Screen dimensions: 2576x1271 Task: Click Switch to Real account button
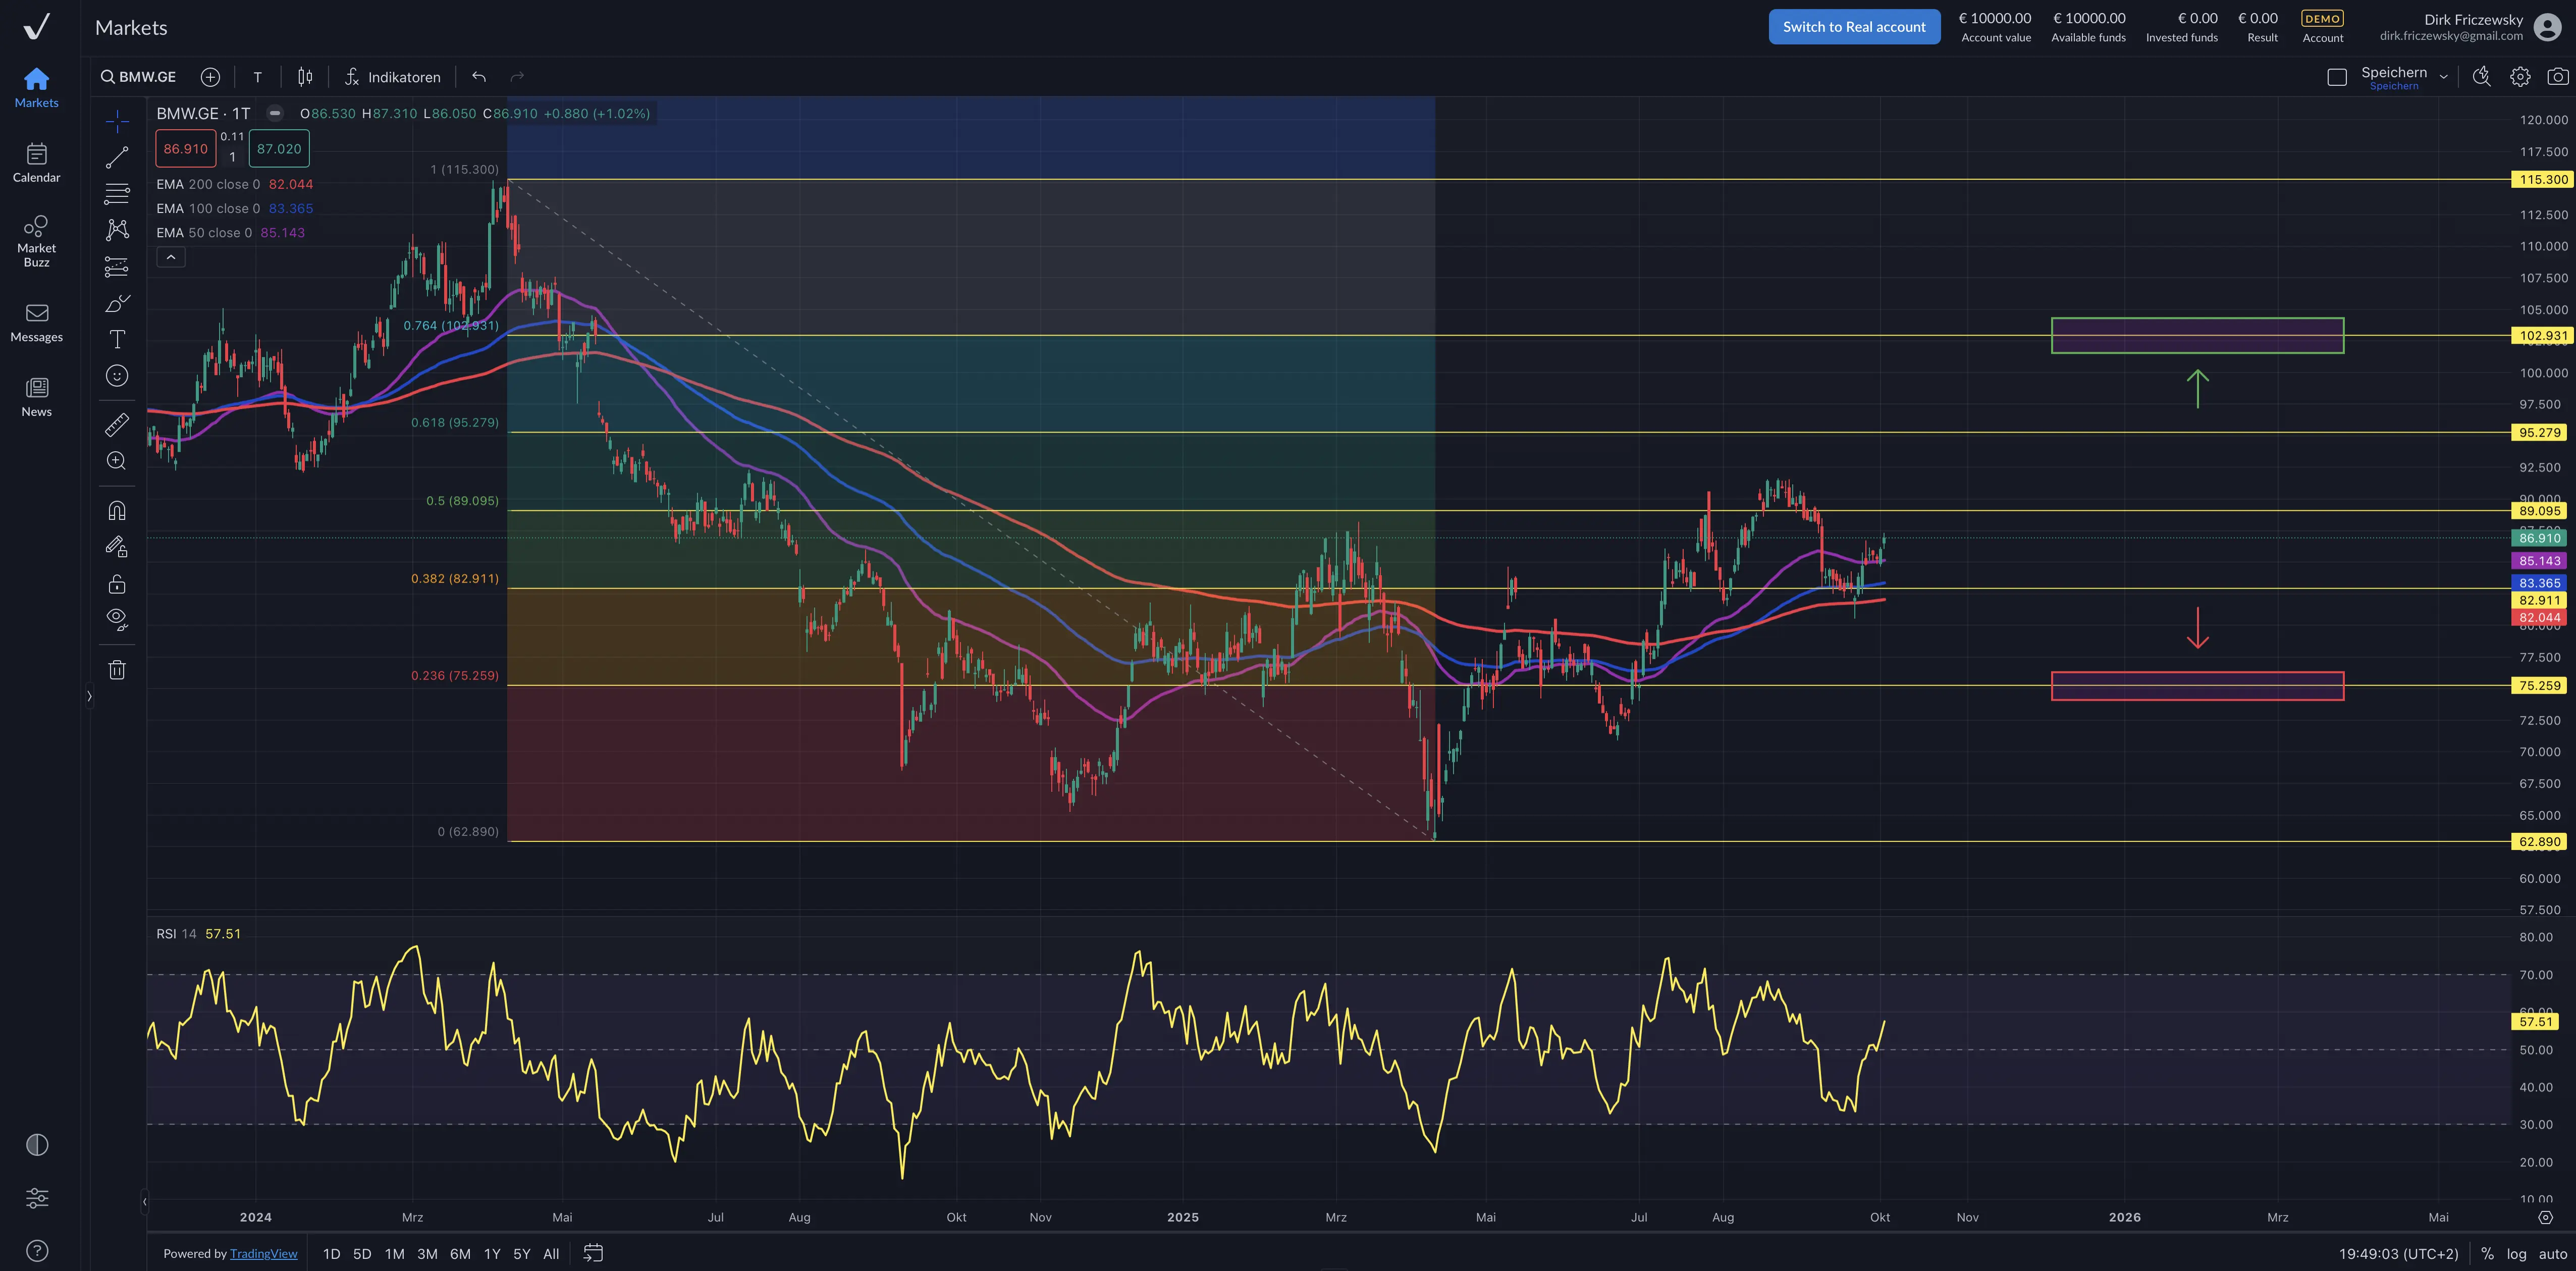[1853, 27]
